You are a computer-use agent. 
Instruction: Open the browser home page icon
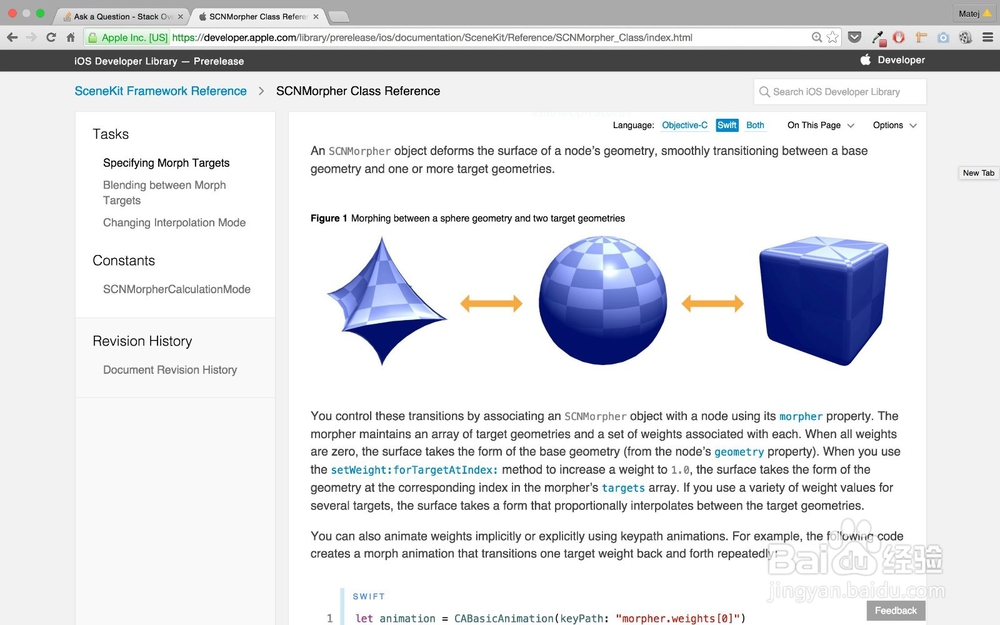click(71, 38)
